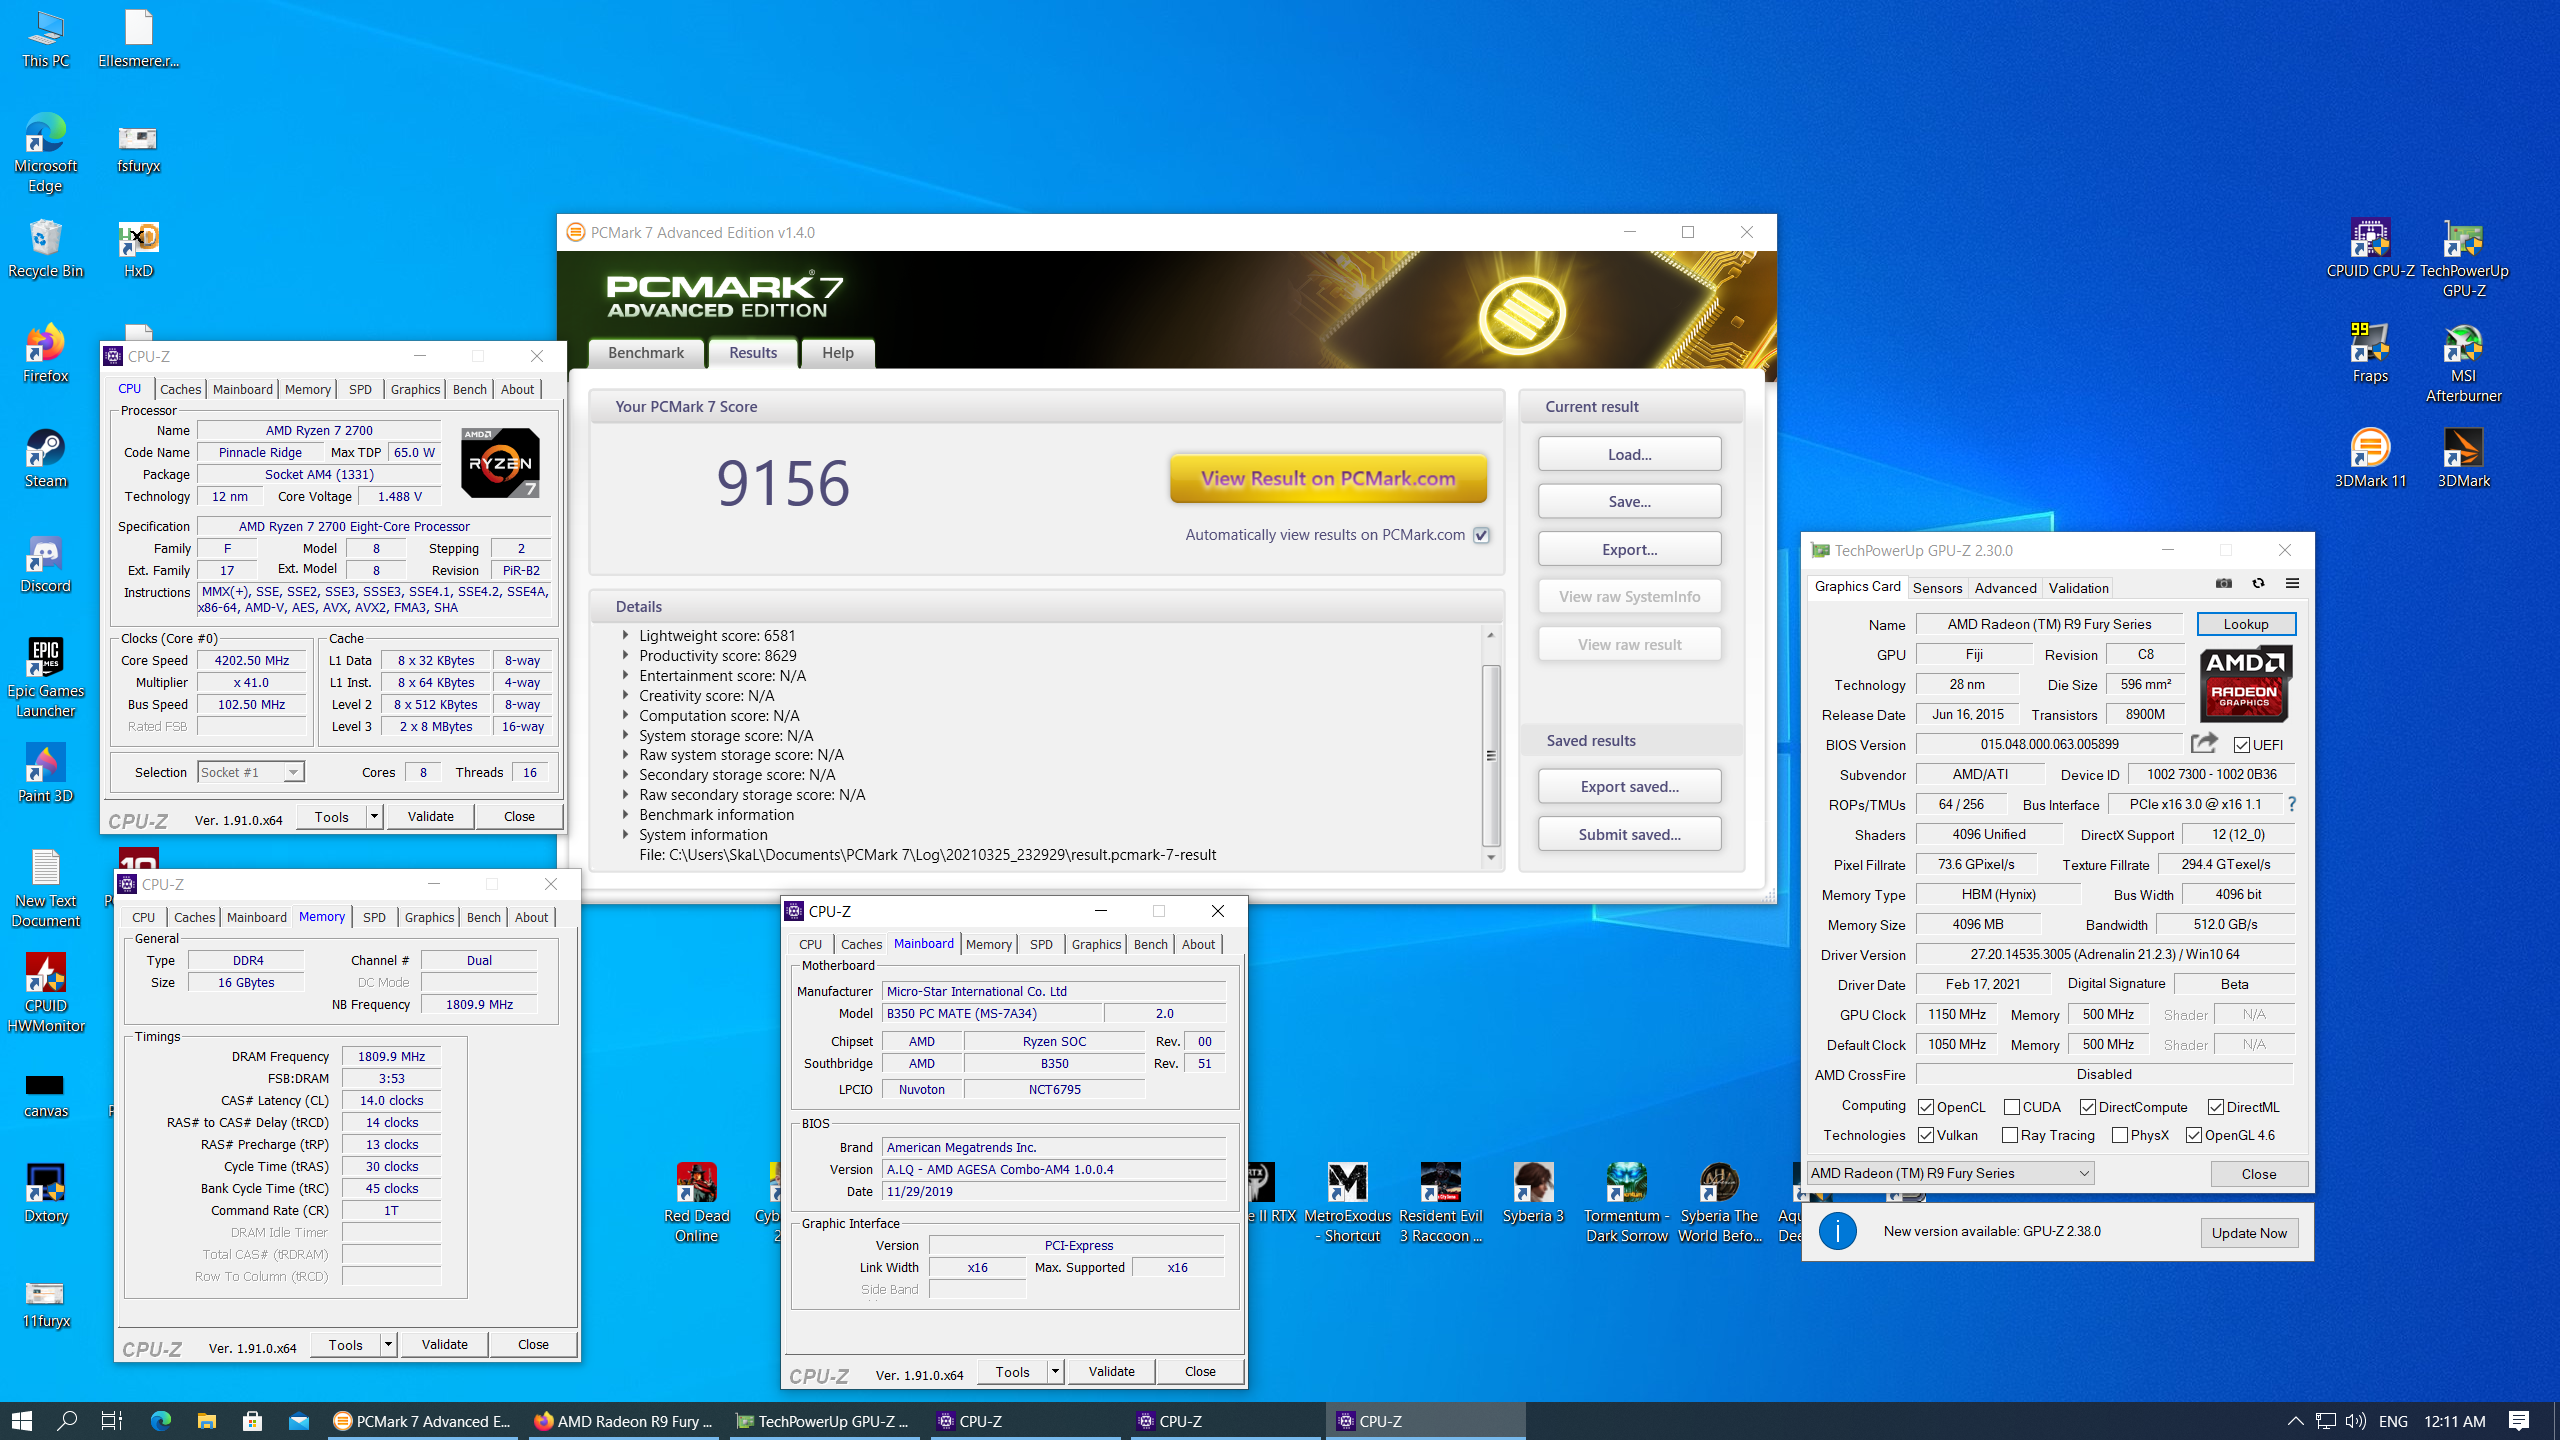Open the Discord desktop icon
The image size is (2560, 1440).
tap(46, 564)
